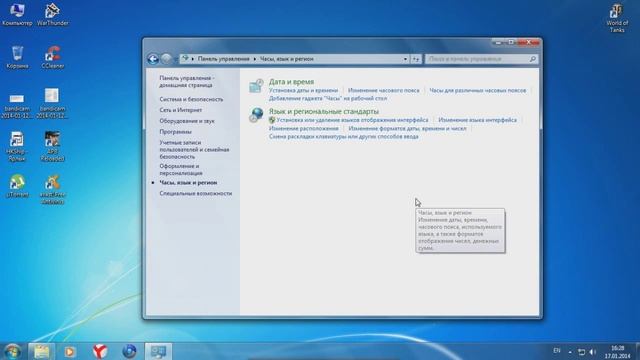Open the Компьютер desktop icon
Viewport: 640px width, 360px height.
tap(17, 14)
